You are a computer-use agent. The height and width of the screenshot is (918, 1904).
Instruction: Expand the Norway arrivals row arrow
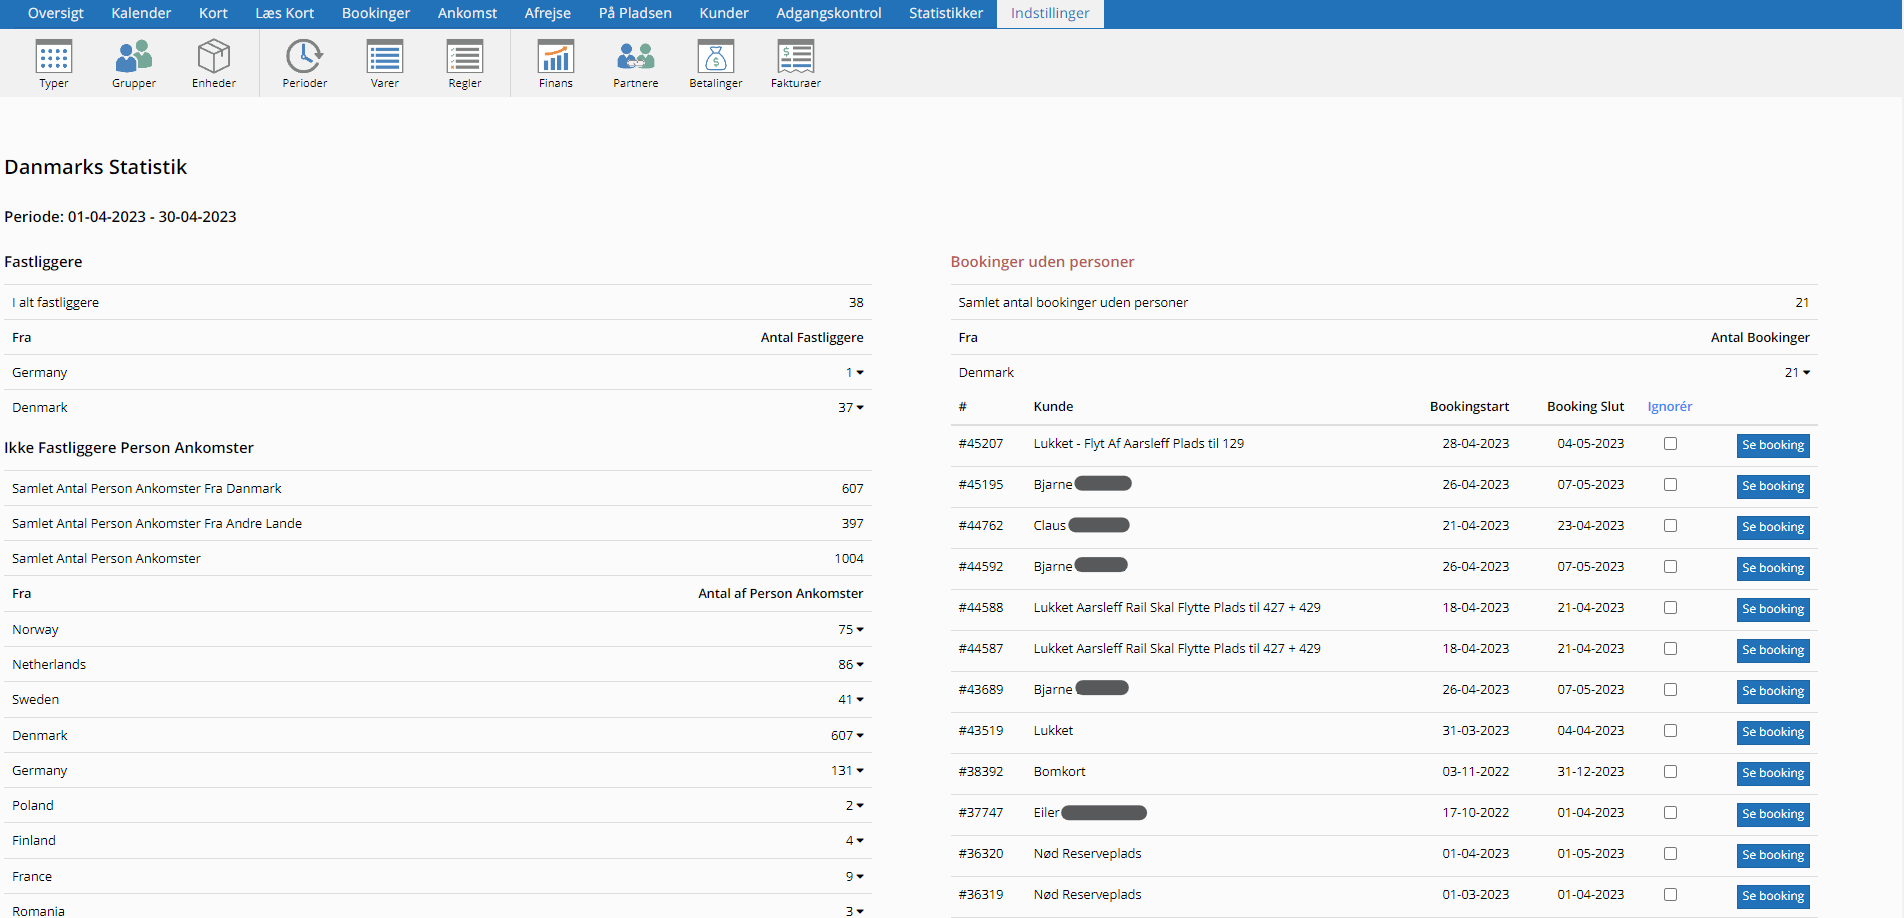pos(859,630)
